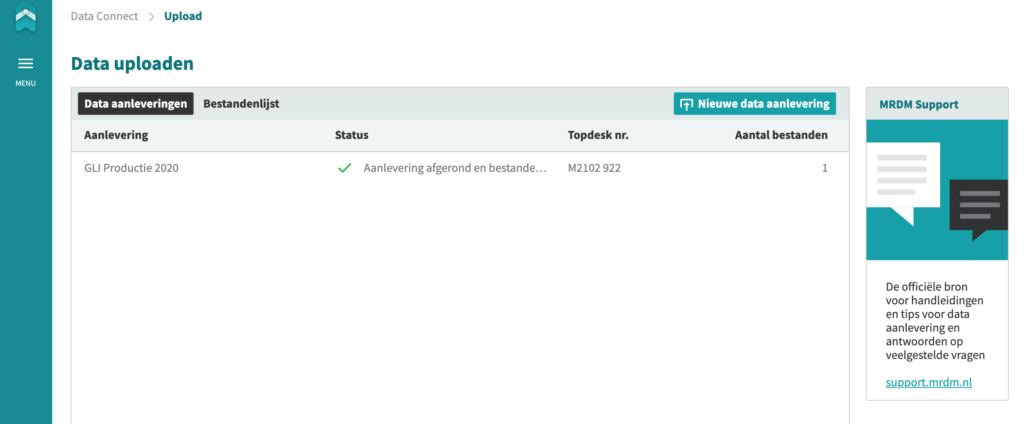Sort by the Status column header
Image resolution: width=1024 pixels, height=424 pixels.
point(351,135)
